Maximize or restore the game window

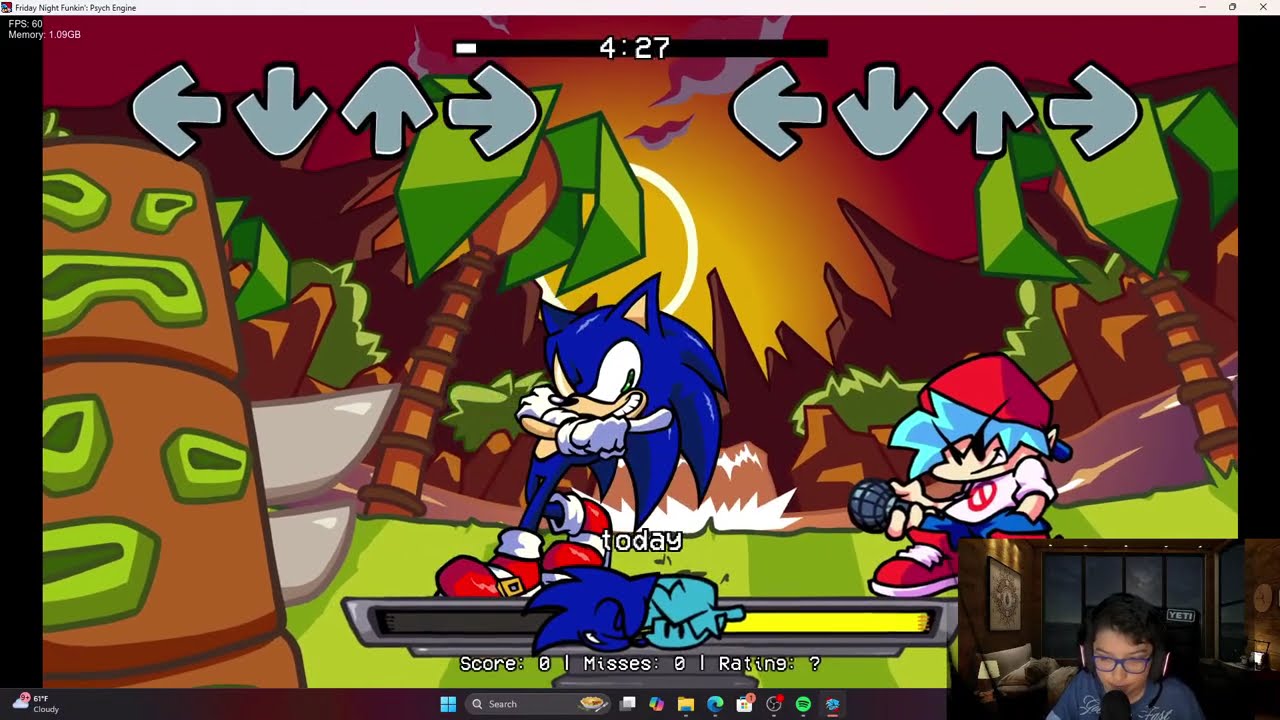click(x=1232, y=7)
